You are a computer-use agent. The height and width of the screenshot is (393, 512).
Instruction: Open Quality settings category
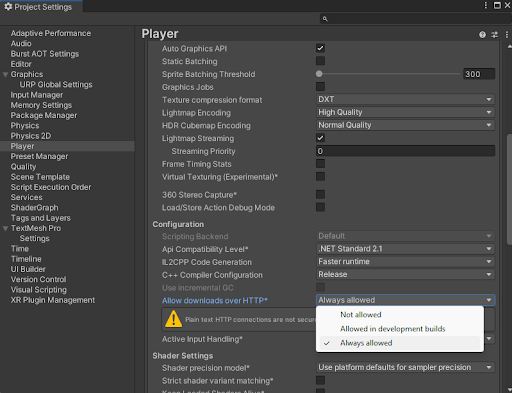(x=23, y=167)
